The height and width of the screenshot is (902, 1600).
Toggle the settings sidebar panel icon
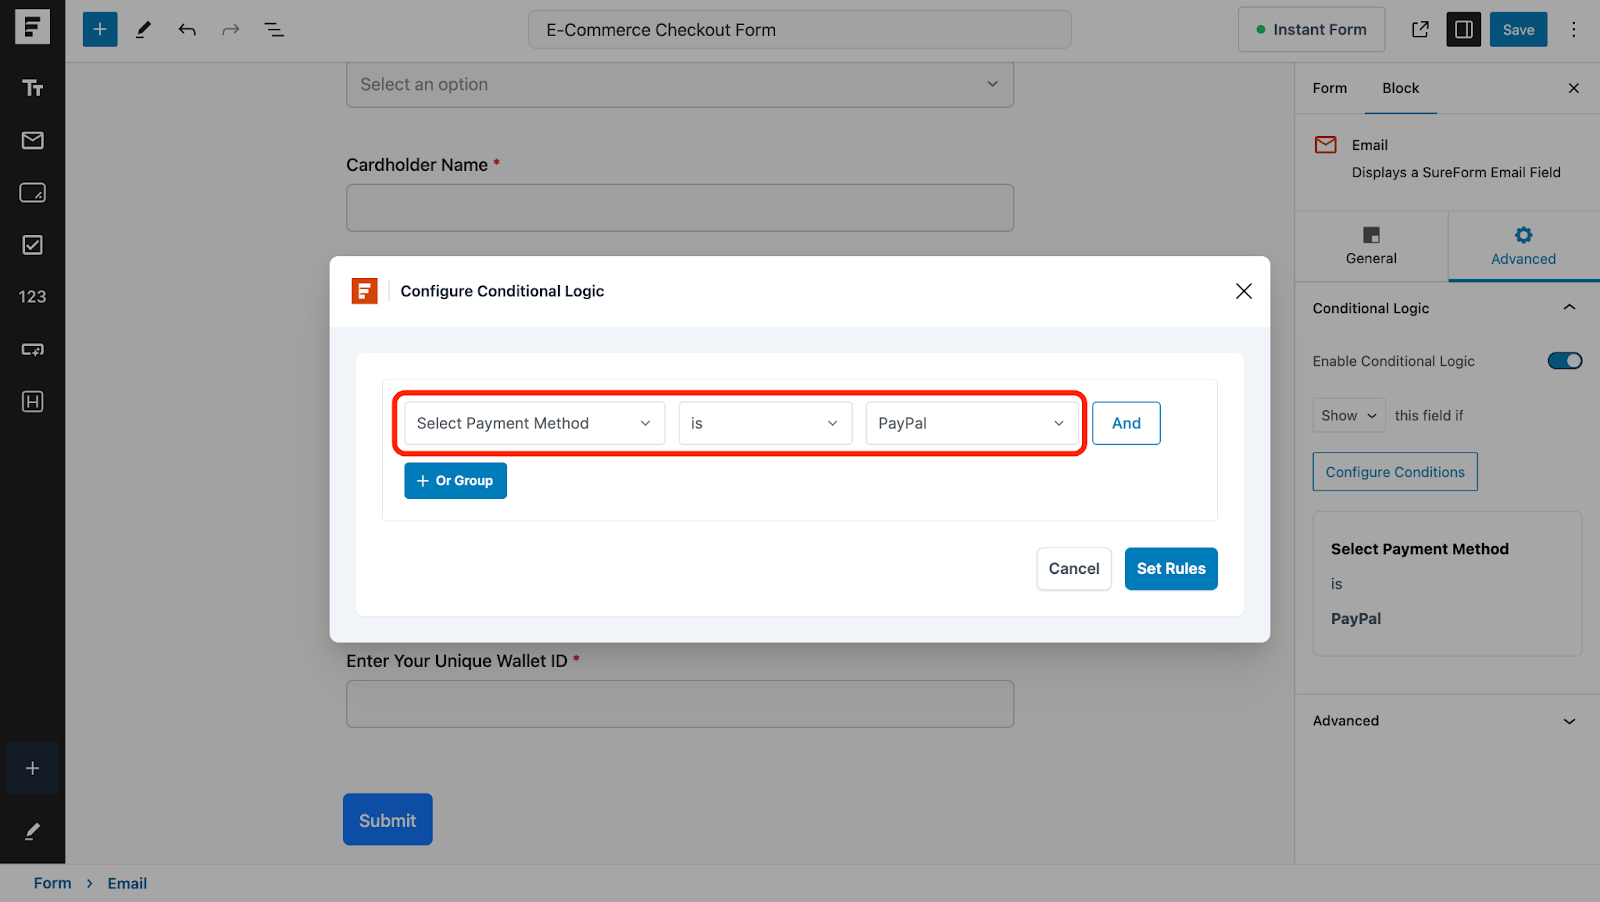(x=1463, y=30)
